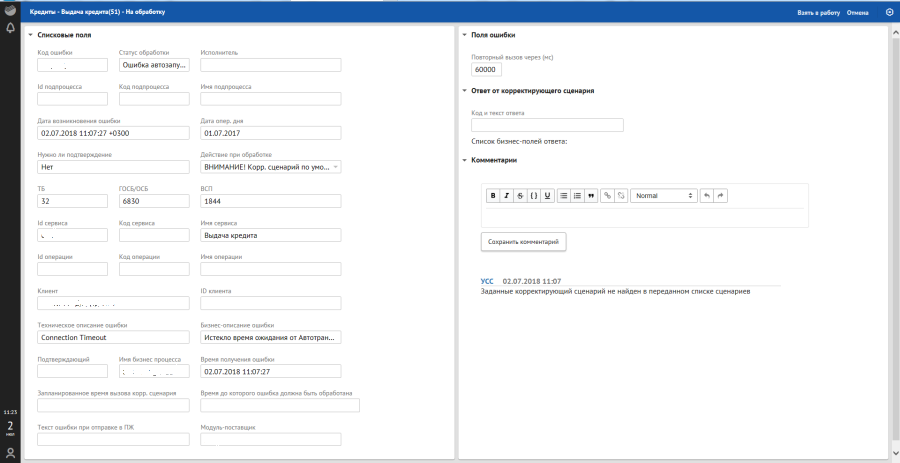
Task: Click the Повторный вызов через field
Action: point(486,69)
